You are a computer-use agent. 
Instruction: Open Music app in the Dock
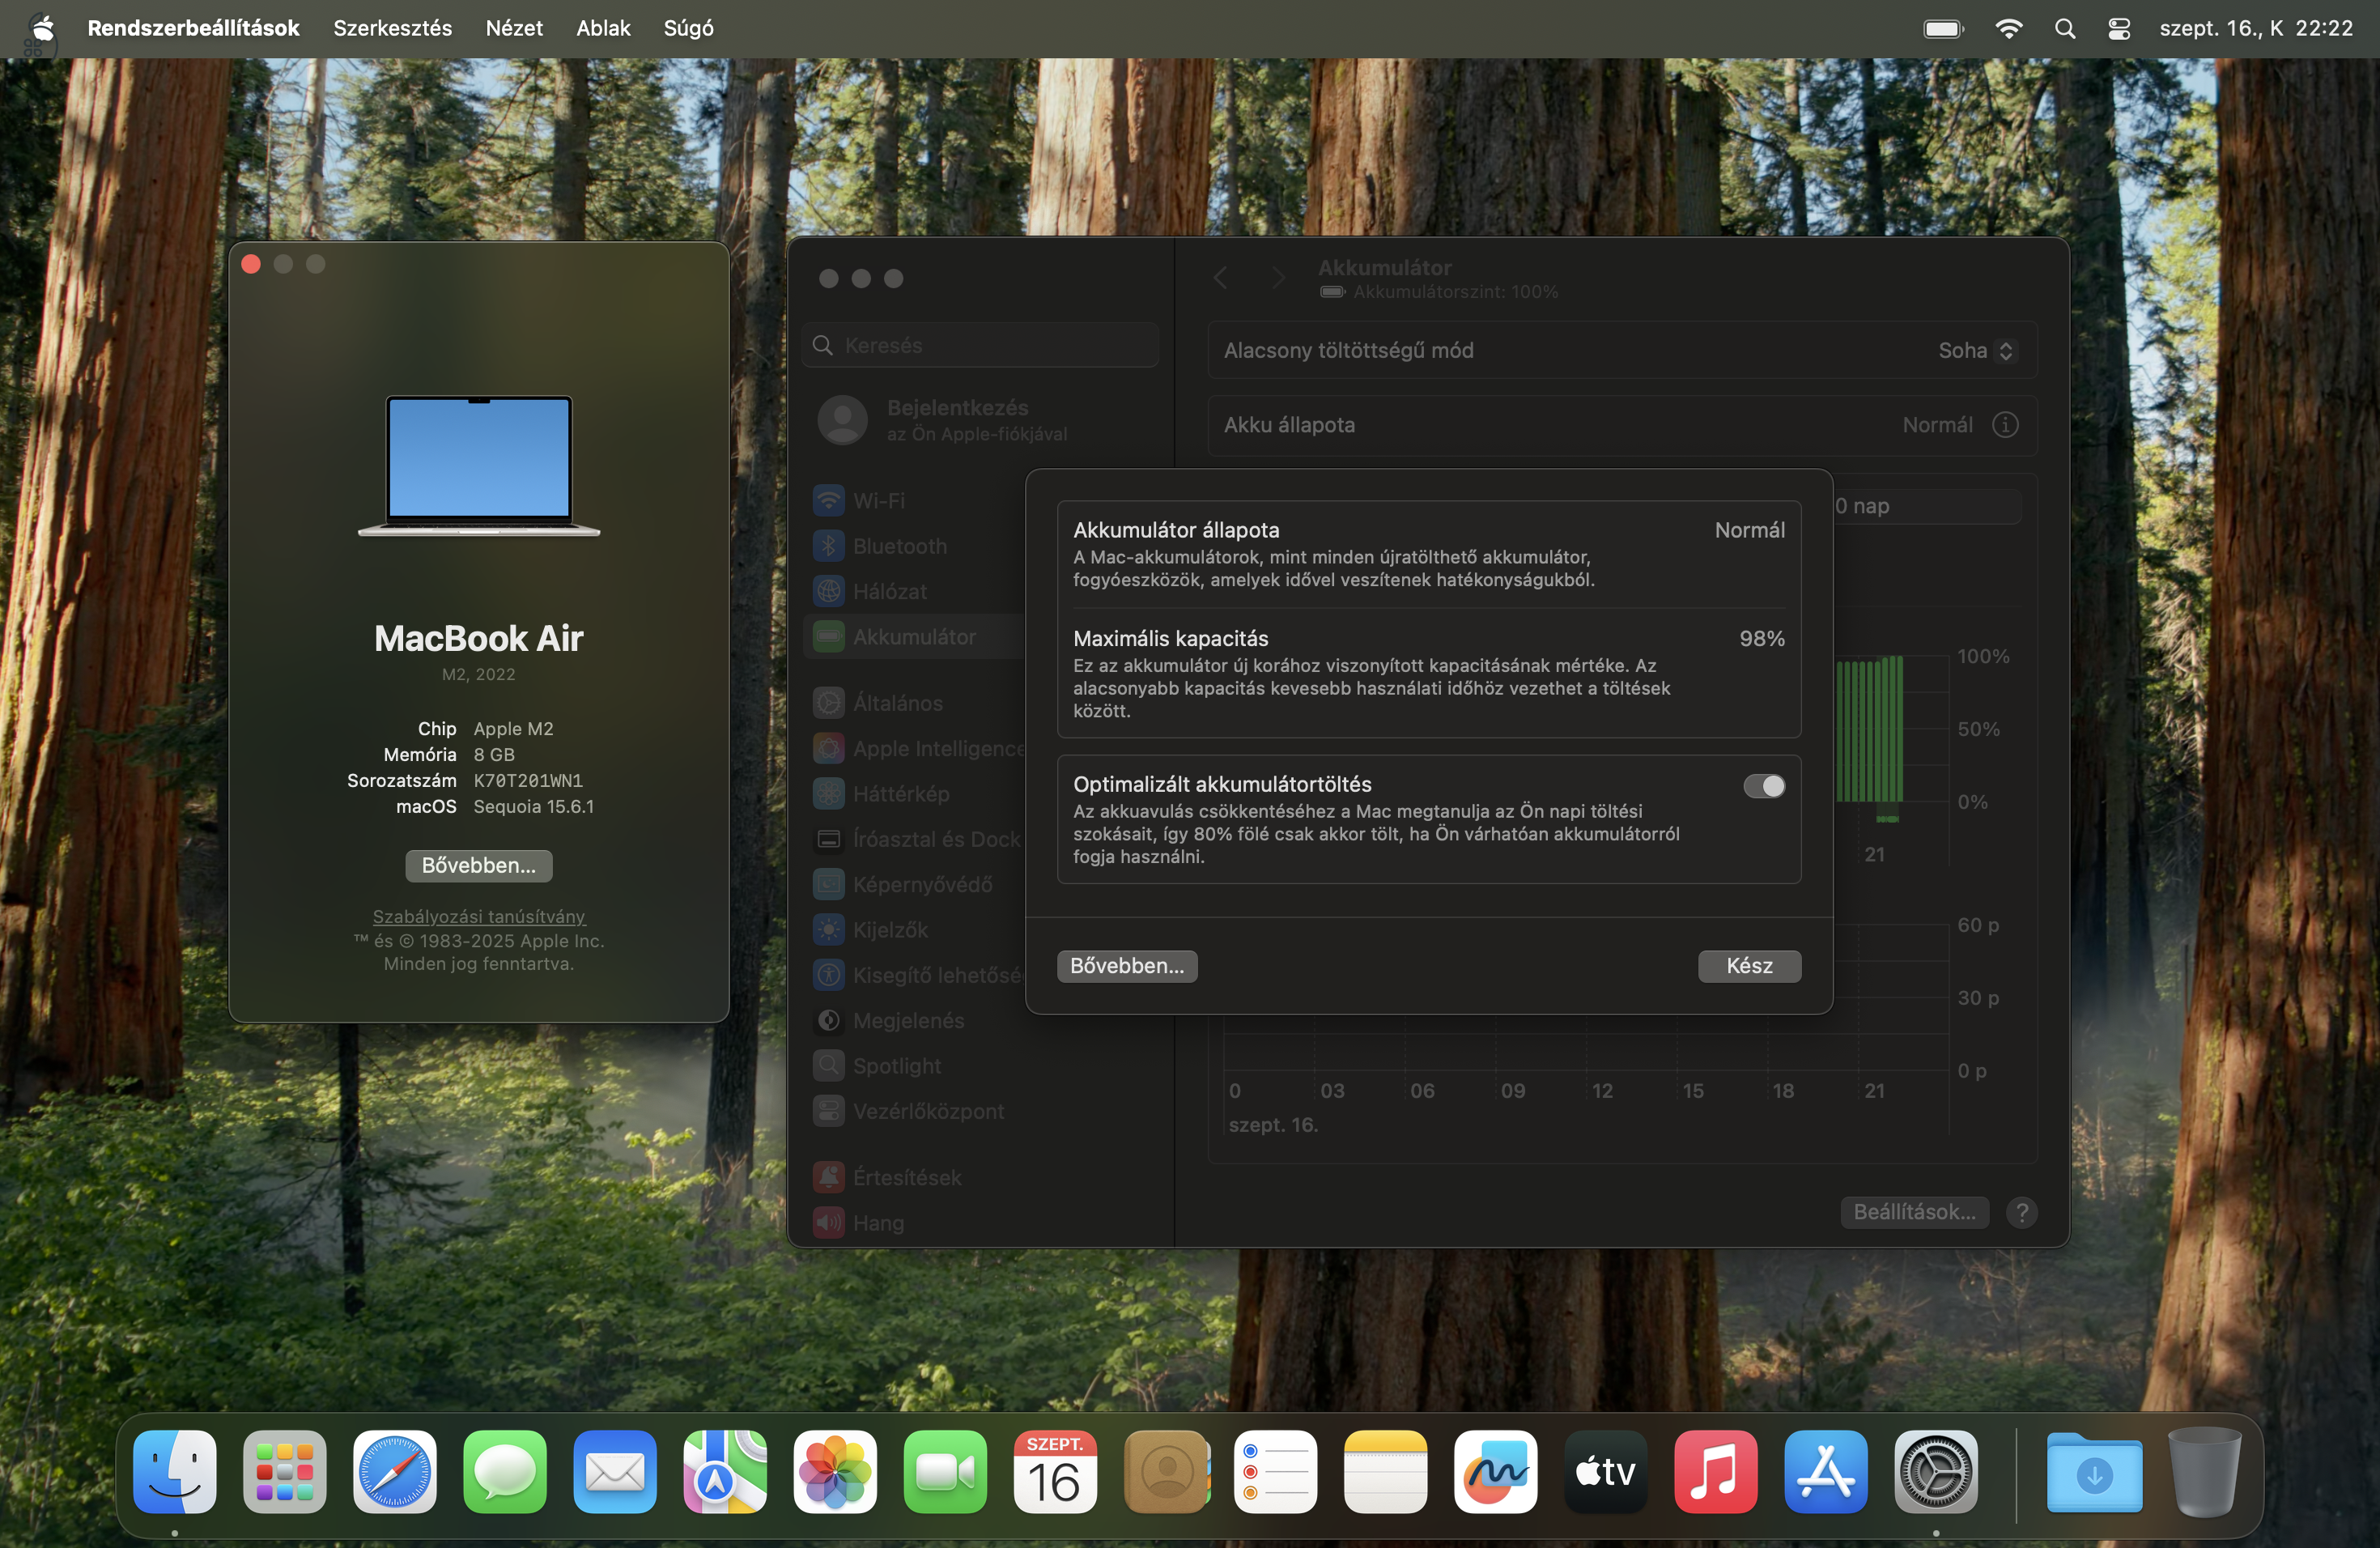tap(1716, 1471)
